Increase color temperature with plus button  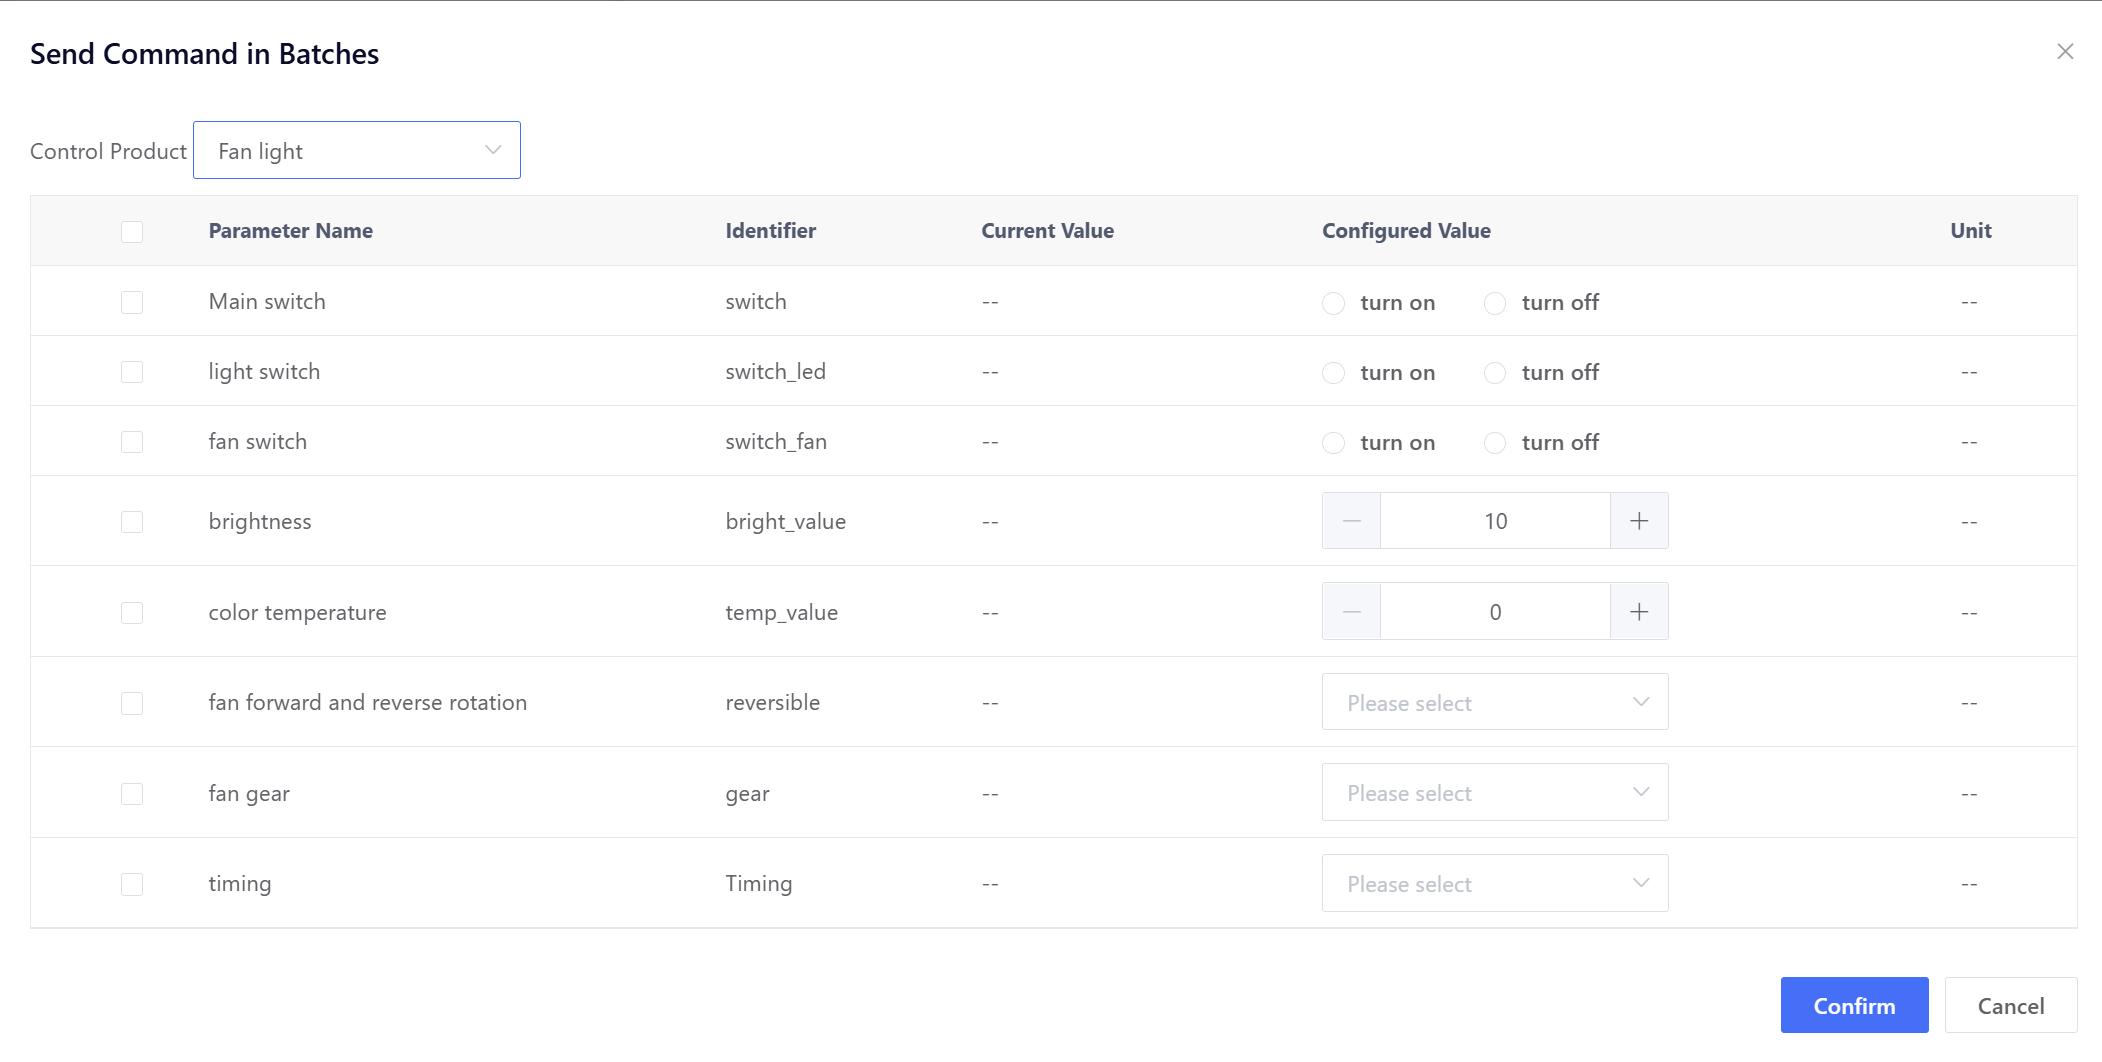(1639, 612)
